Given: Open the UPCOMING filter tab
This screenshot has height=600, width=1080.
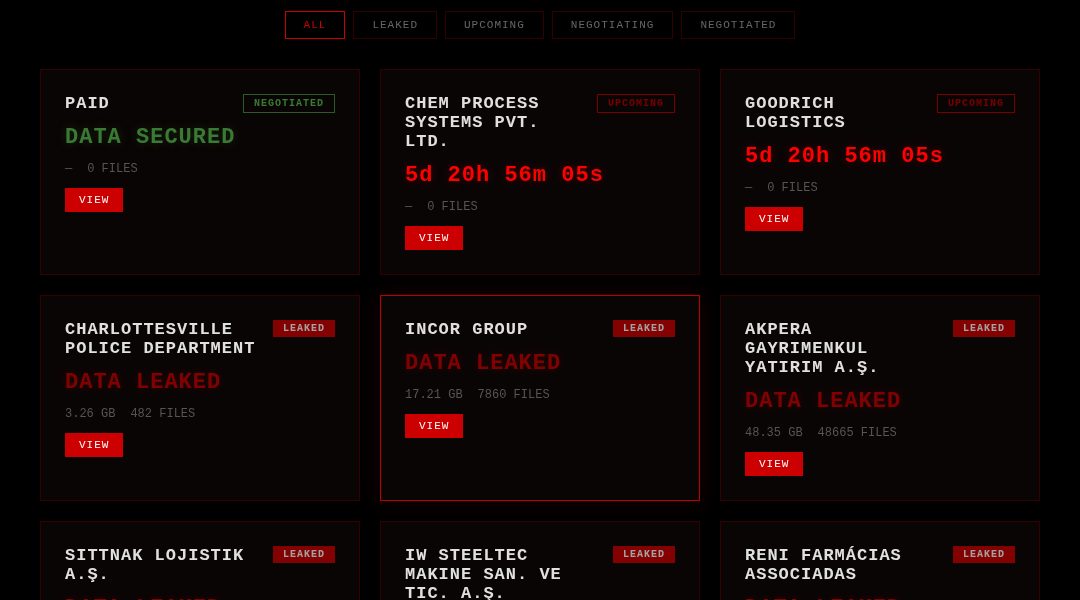Looking at the screenshot, I should [494, 25].
